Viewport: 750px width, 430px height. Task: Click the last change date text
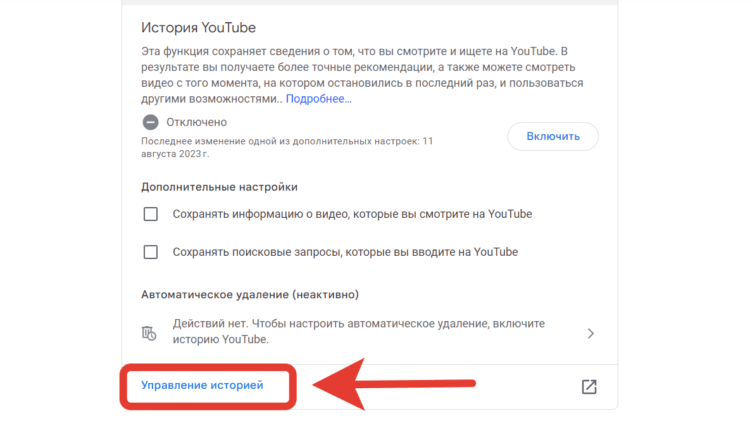pos(287,147)
